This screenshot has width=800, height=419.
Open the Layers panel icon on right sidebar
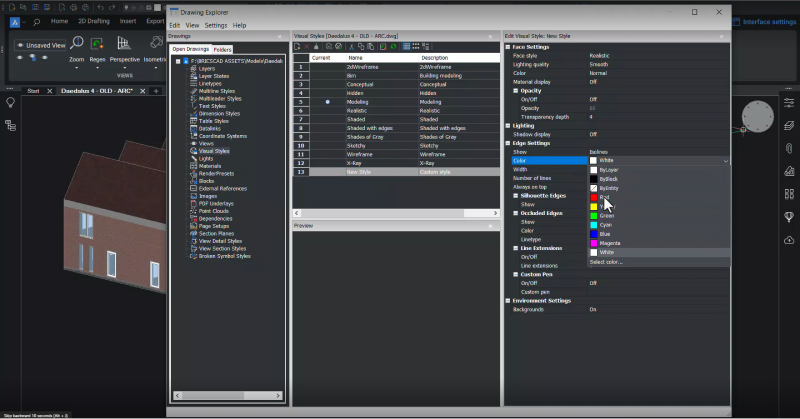click(x=789, y=126)
